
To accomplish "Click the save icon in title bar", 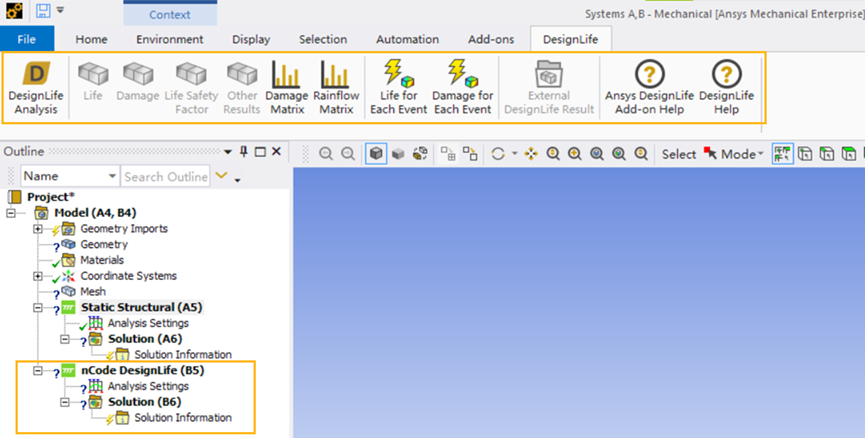I will pyautogui.click(x=43, y=10).
